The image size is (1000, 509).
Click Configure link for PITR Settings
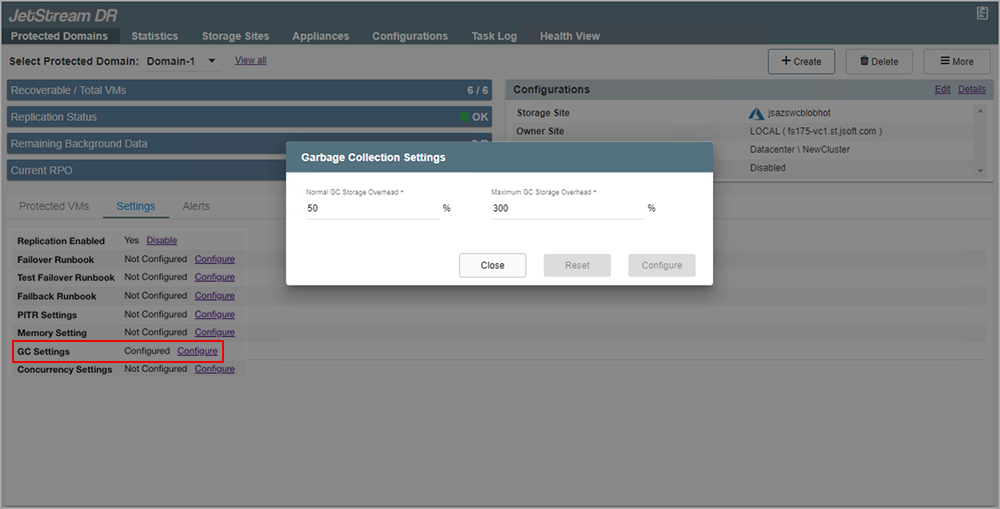click(x=214, y=314)
